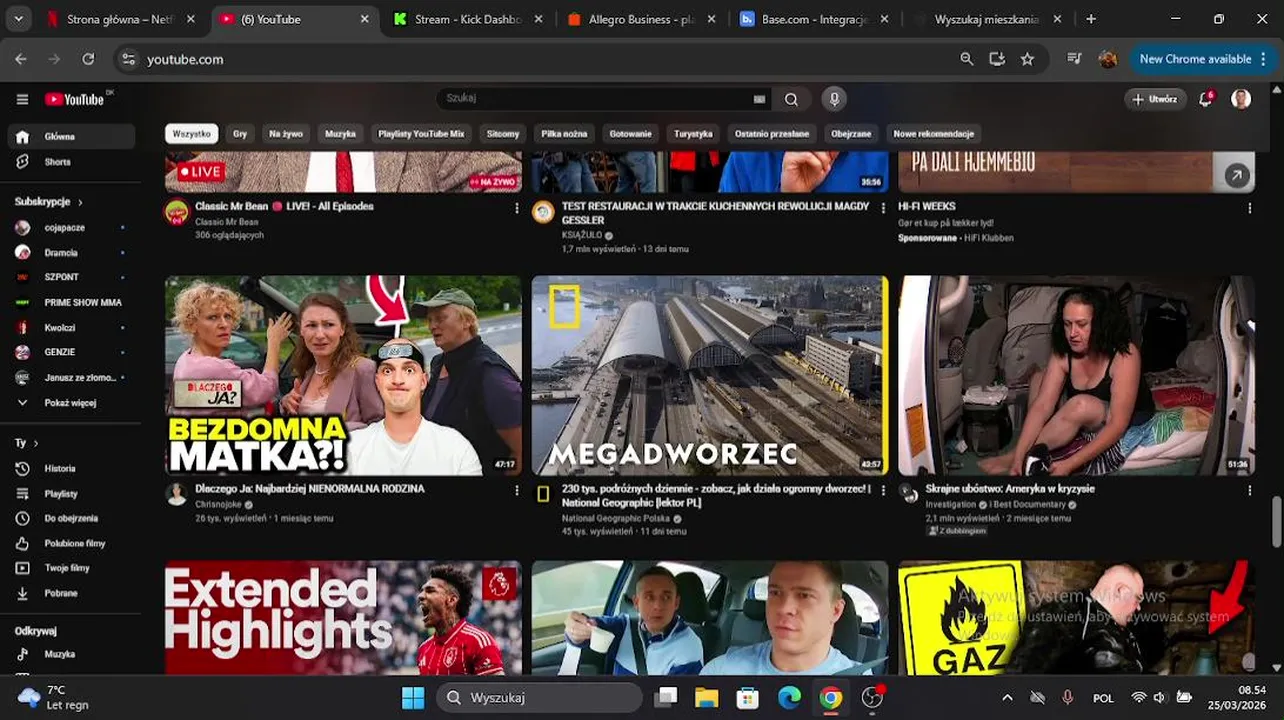1284x720 pixels.
Task: Open the account avatar menu
Action: (1241, 99)
